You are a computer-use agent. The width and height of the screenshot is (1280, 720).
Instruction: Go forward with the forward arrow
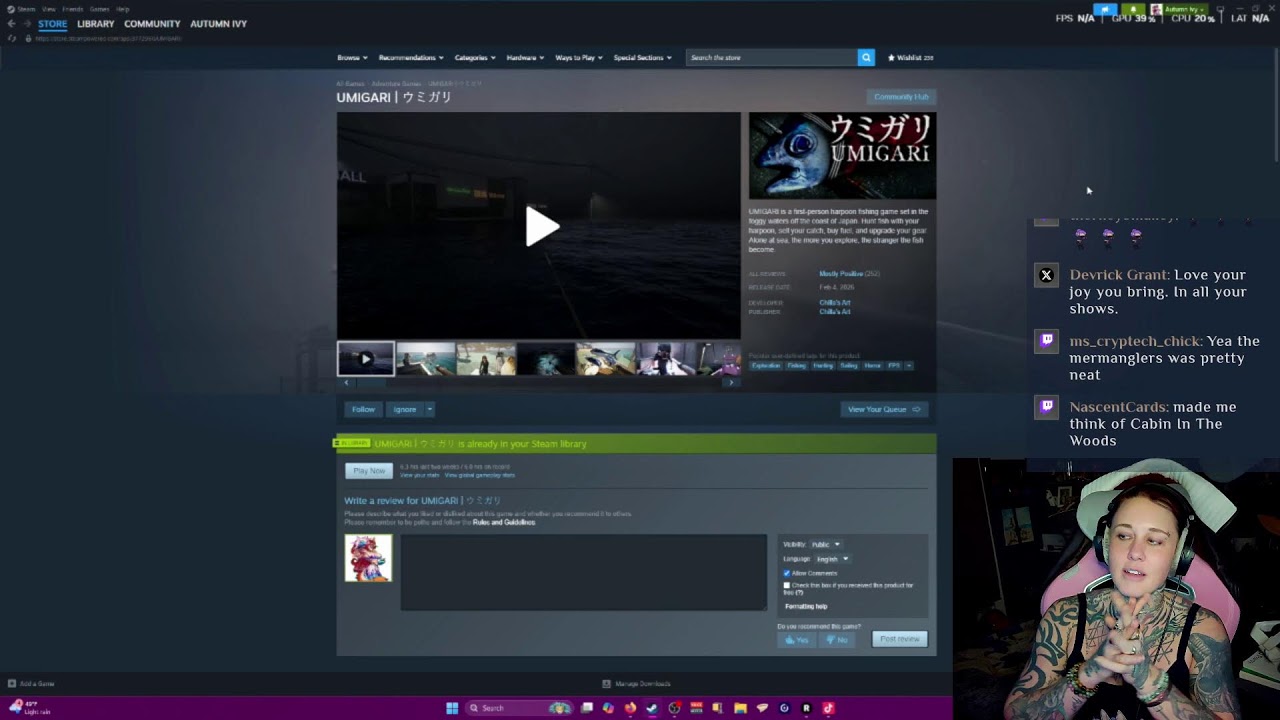pyautogui.click(x=25, y=23)
